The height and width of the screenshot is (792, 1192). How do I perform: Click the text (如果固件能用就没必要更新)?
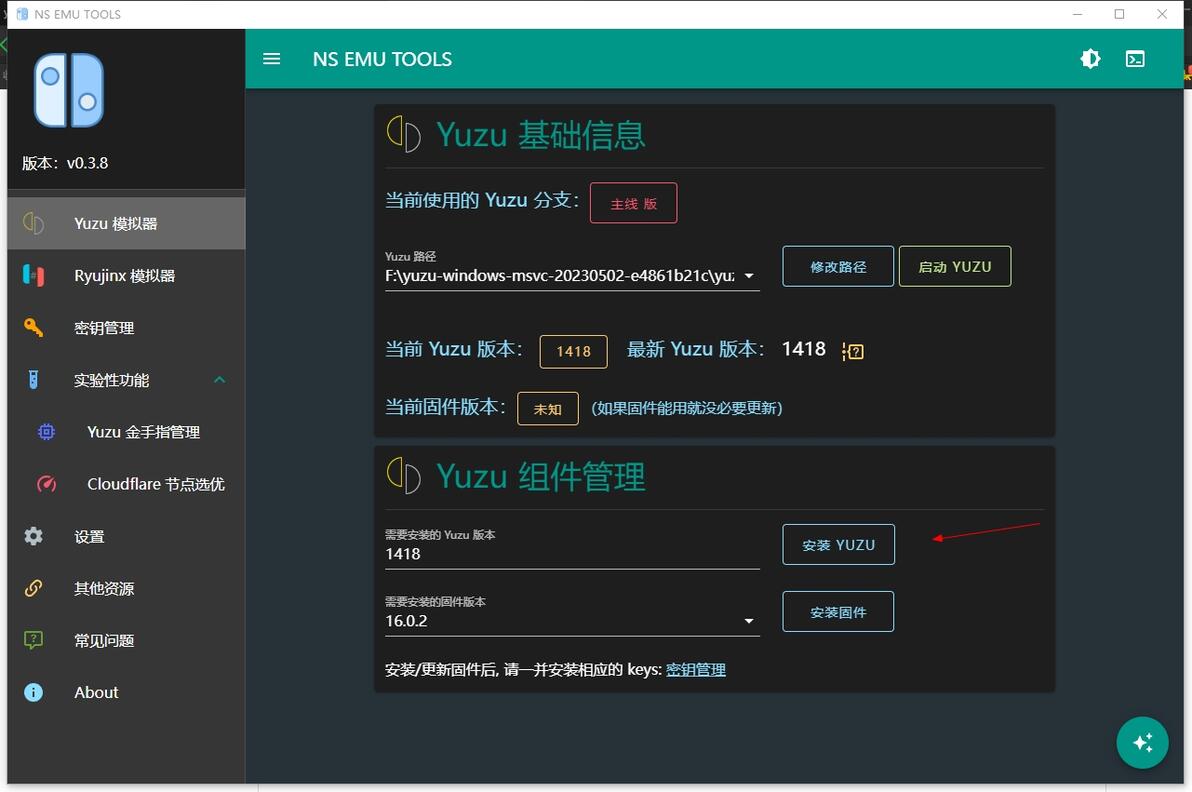point(686,408)
